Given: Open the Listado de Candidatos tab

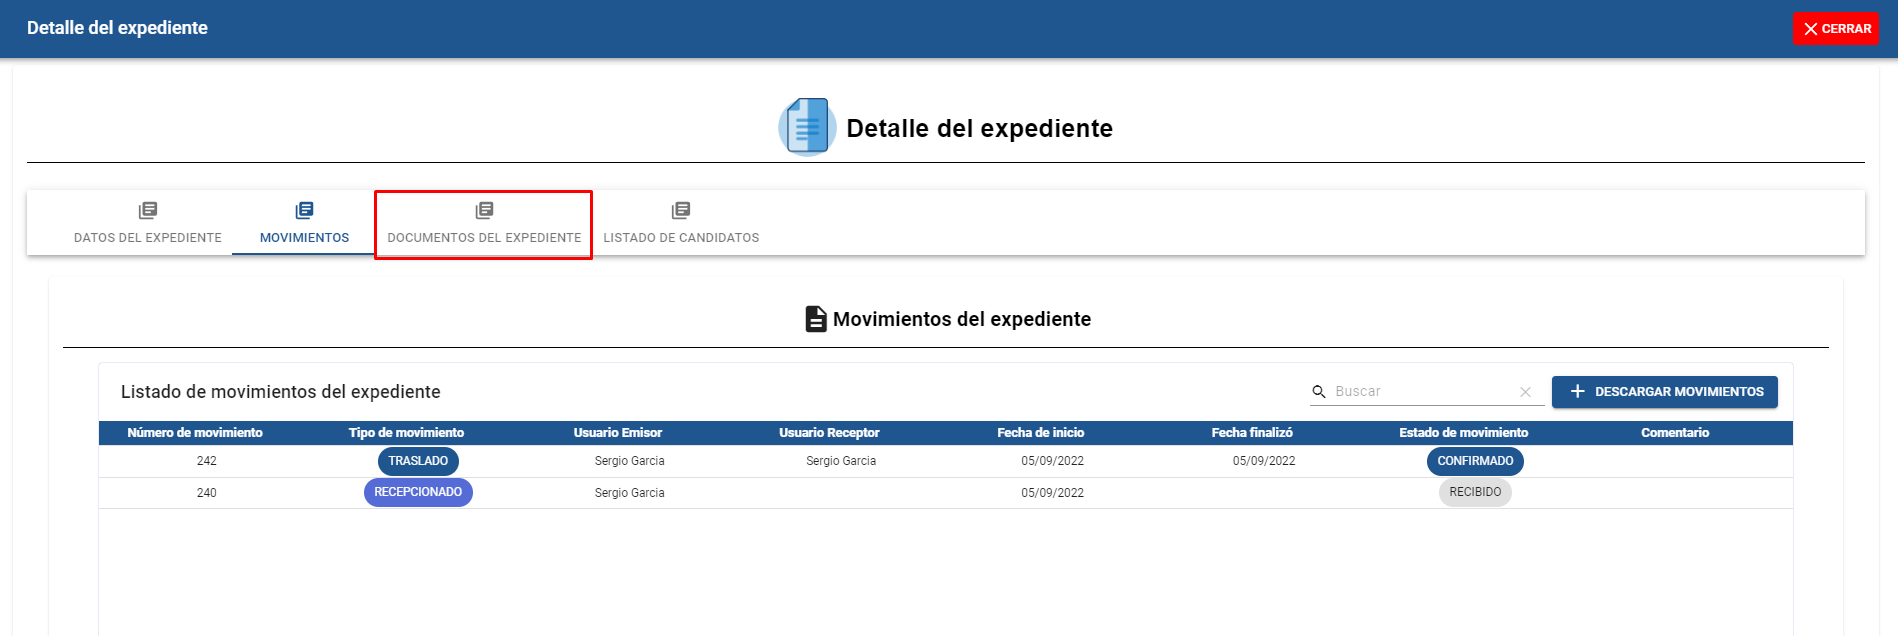Looking at the screenshot, I should click(681, 237).
